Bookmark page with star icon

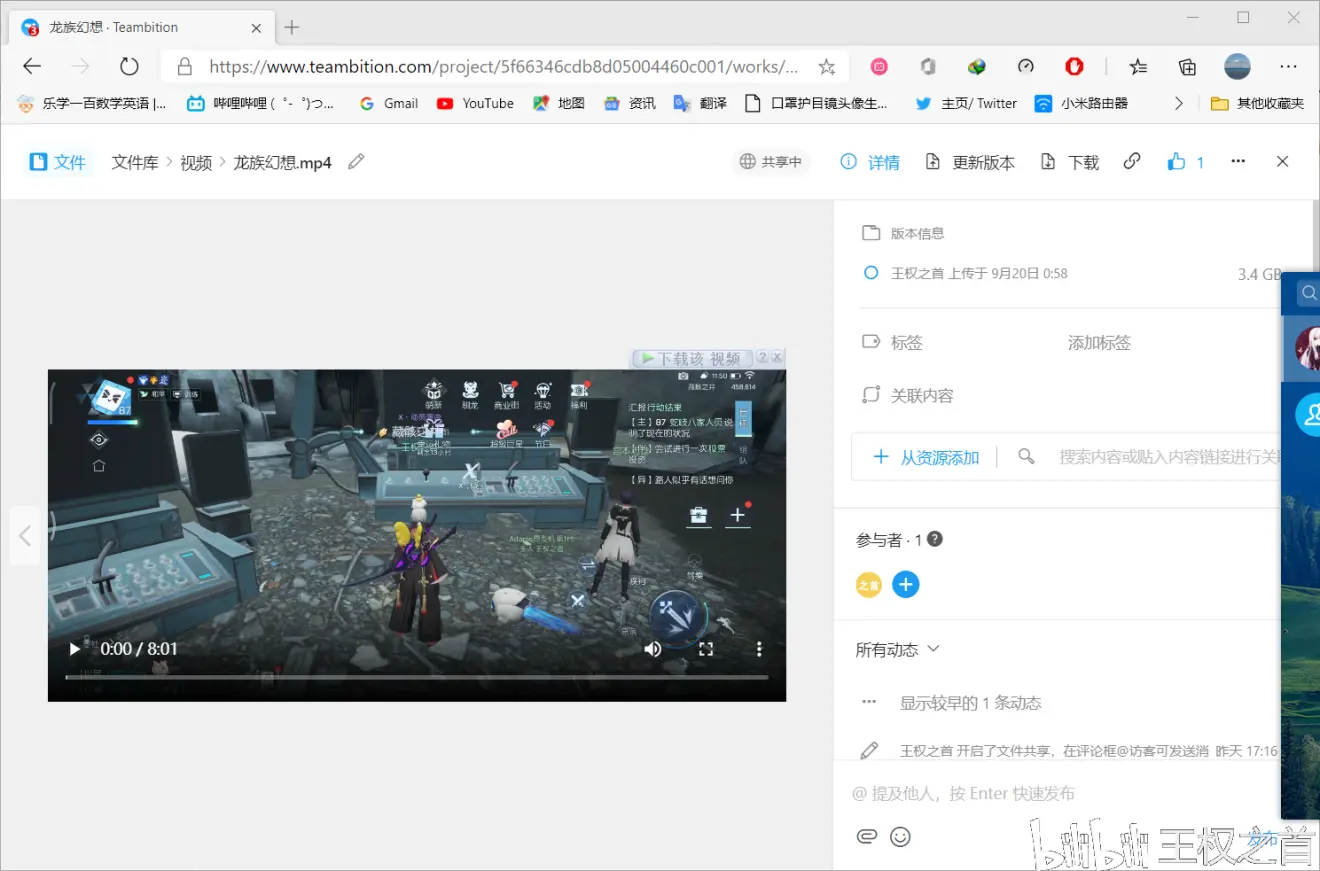(x=826, y=67)
